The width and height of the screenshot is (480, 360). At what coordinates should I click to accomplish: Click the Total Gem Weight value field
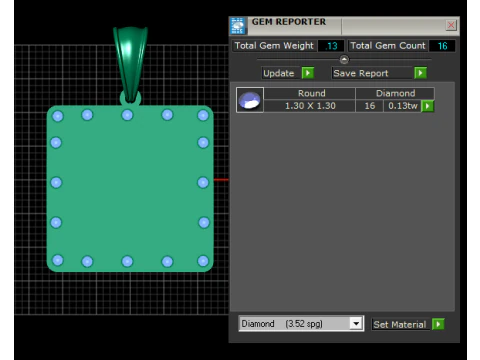pos(331,46)
